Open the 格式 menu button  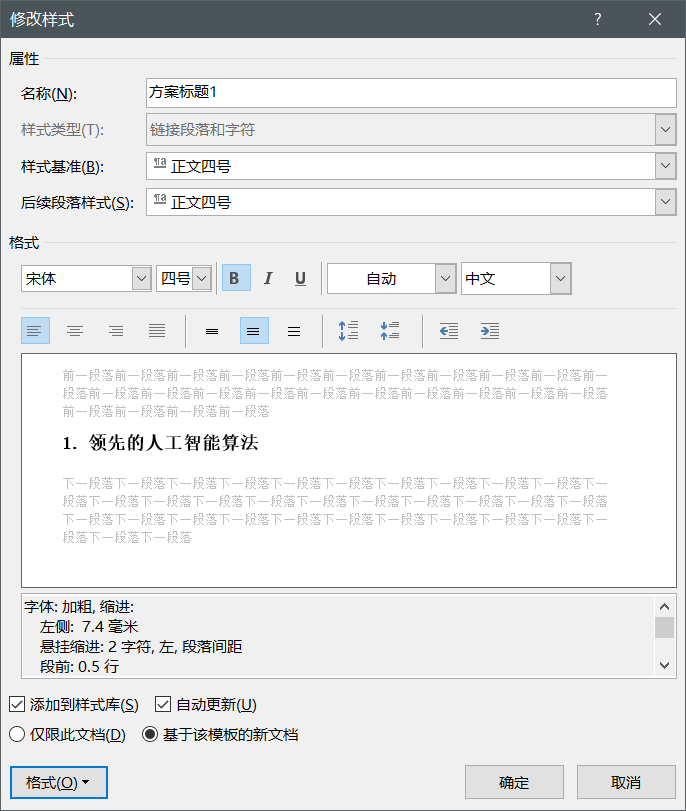click(58, 782)
